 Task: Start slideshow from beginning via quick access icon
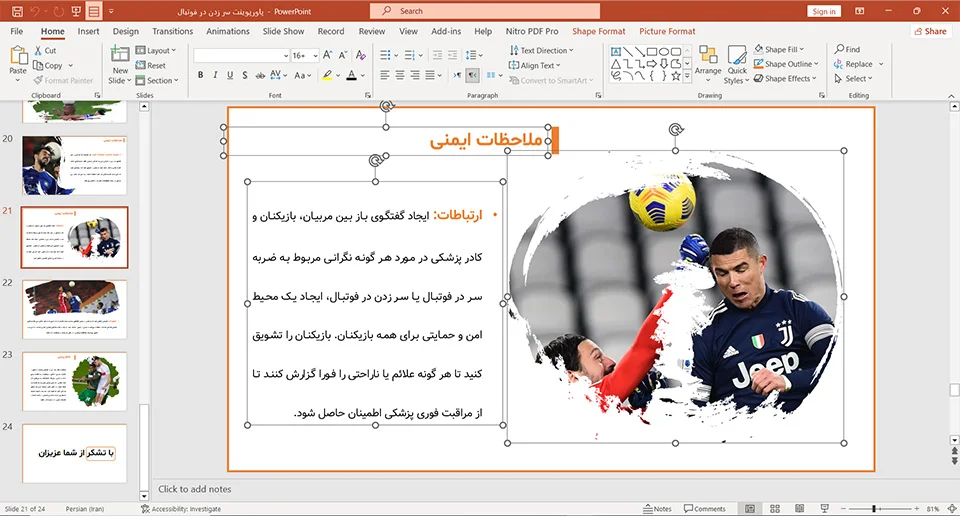point(76,11)
